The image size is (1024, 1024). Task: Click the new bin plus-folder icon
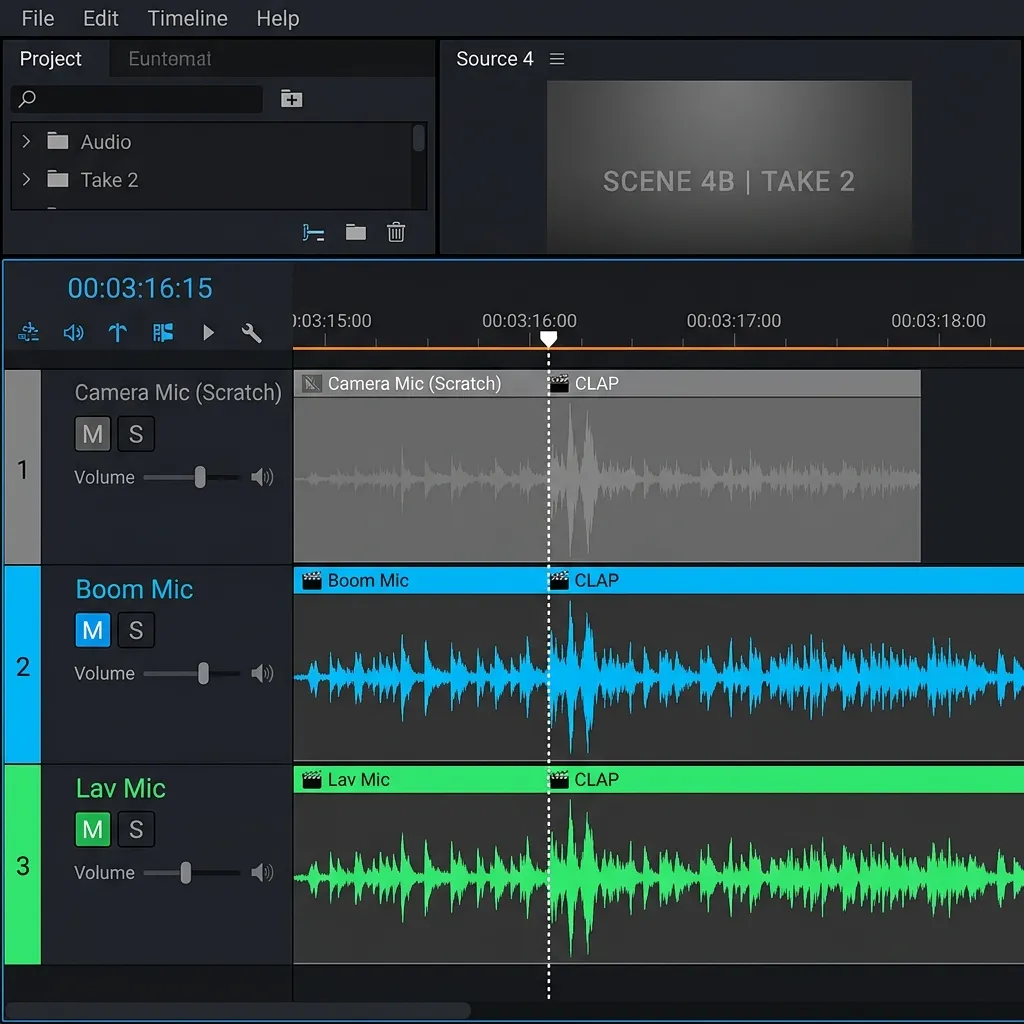[x=291, y=99]
